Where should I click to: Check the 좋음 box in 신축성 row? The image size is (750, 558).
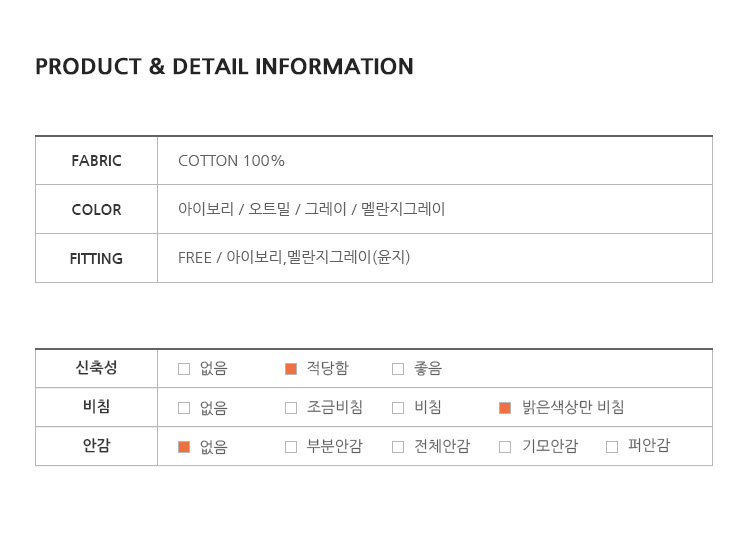click(x=398, y=369)
